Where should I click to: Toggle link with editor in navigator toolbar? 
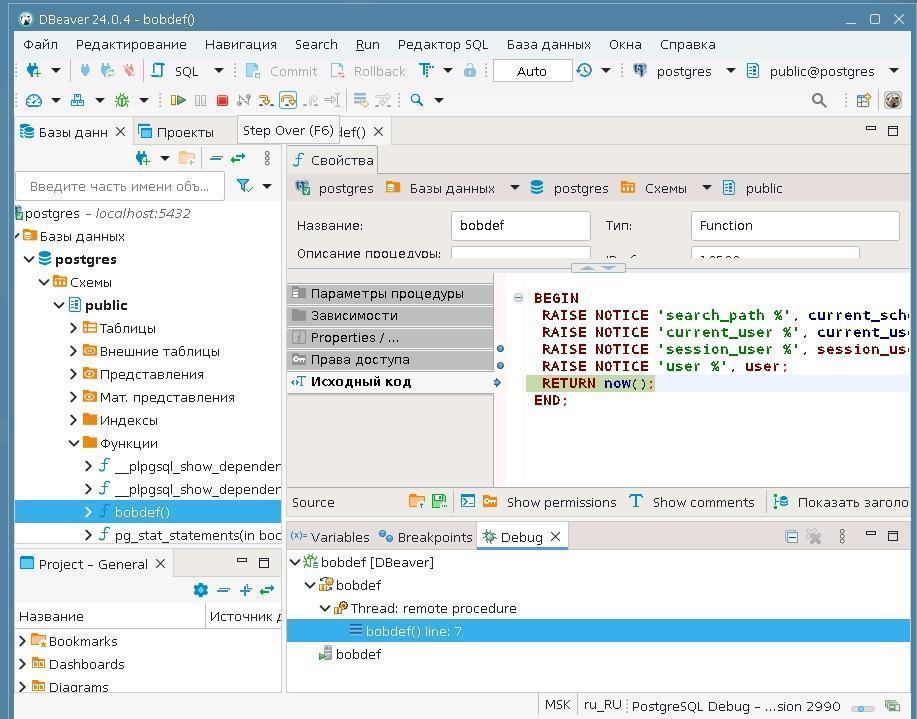(238, 158)
